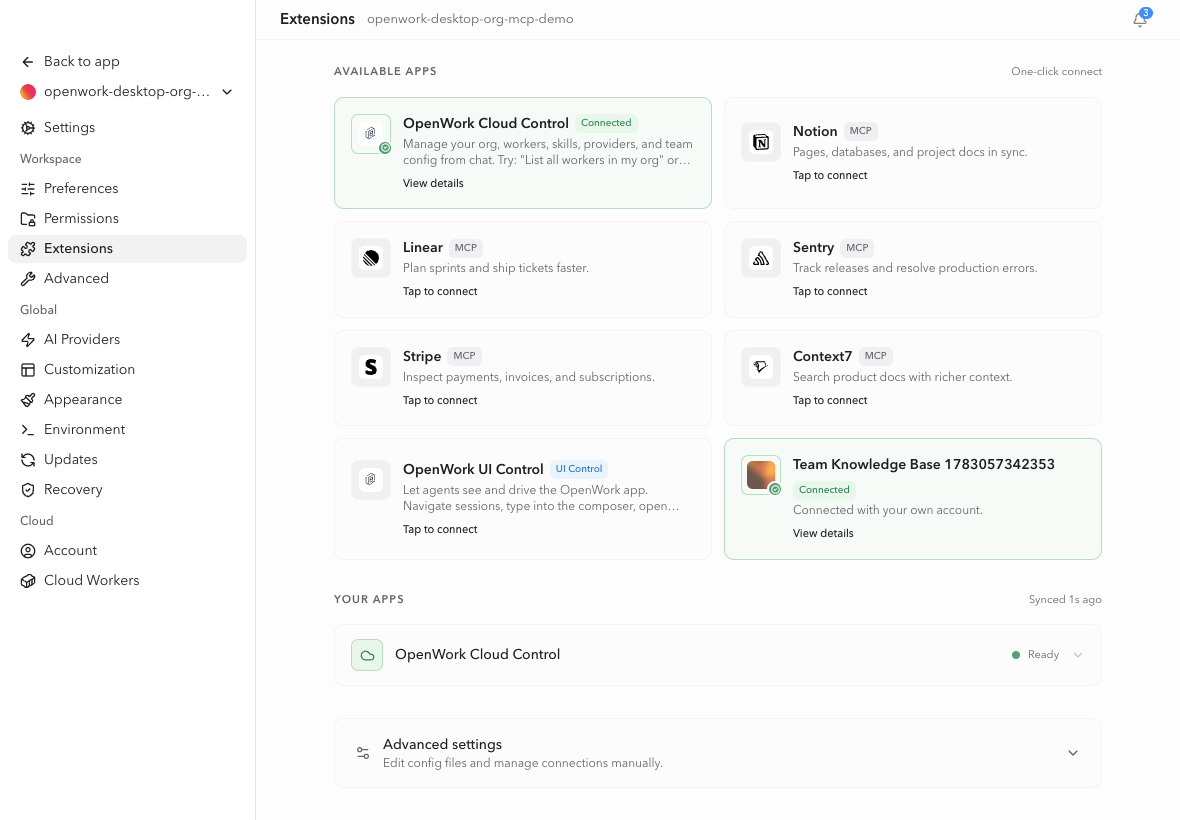Click the Account person icon
The height and width of the screenshot is (820, 1180).
coord(28,551)
